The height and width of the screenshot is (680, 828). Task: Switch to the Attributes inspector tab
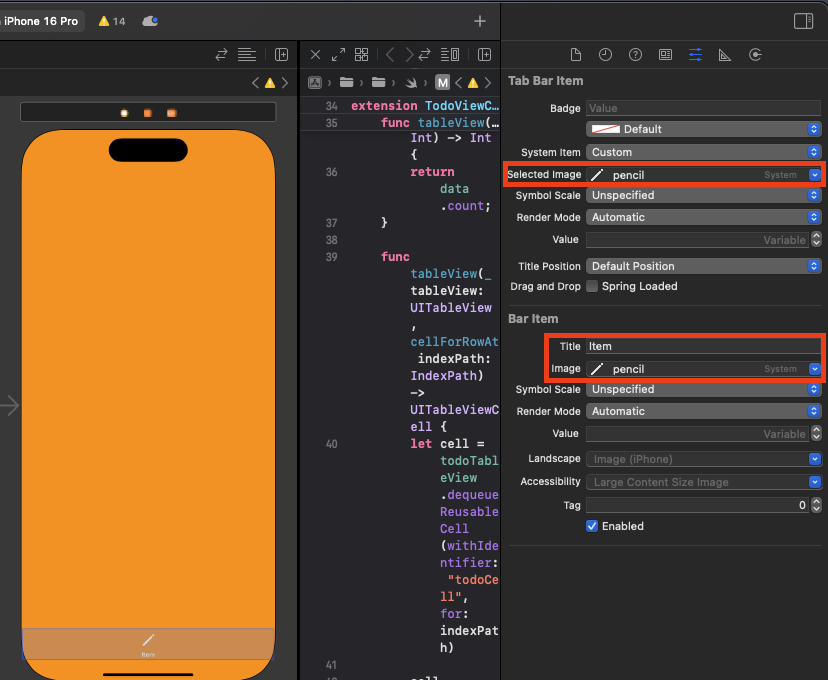pyautogui.click(x=695, y=54)
